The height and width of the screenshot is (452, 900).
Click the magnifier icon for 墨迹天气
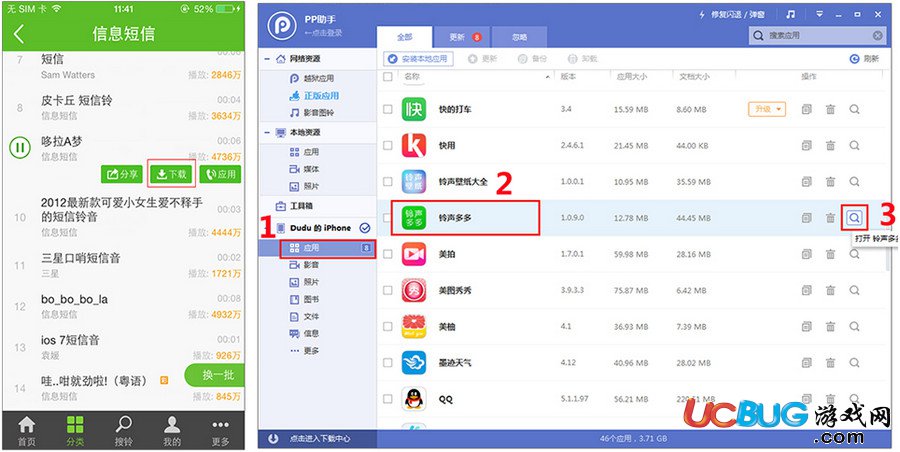pyautogui.click(x=855, y=362)
